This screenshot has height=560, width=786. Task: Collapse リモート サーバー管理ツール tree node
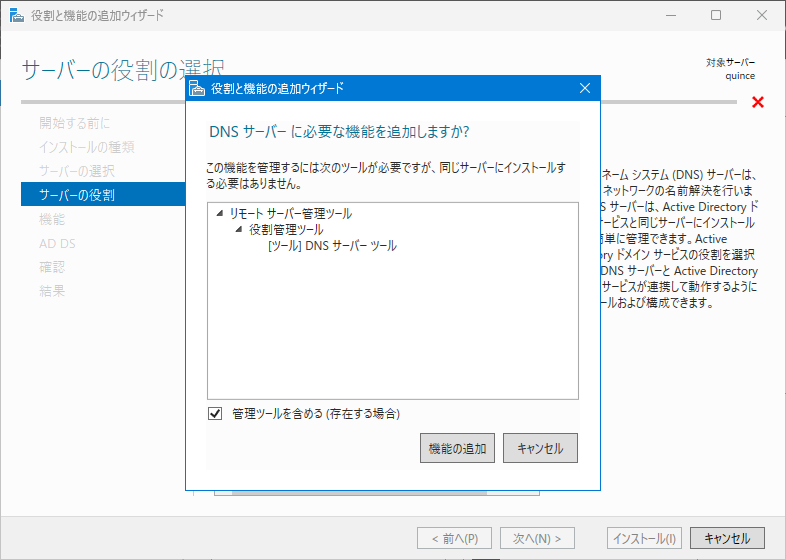point(220,214)
